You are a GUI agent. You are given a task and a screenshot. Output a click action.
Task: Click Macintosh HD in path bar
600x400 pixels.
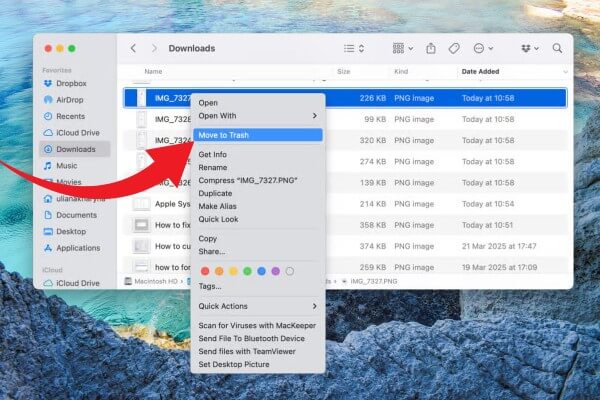151,281
